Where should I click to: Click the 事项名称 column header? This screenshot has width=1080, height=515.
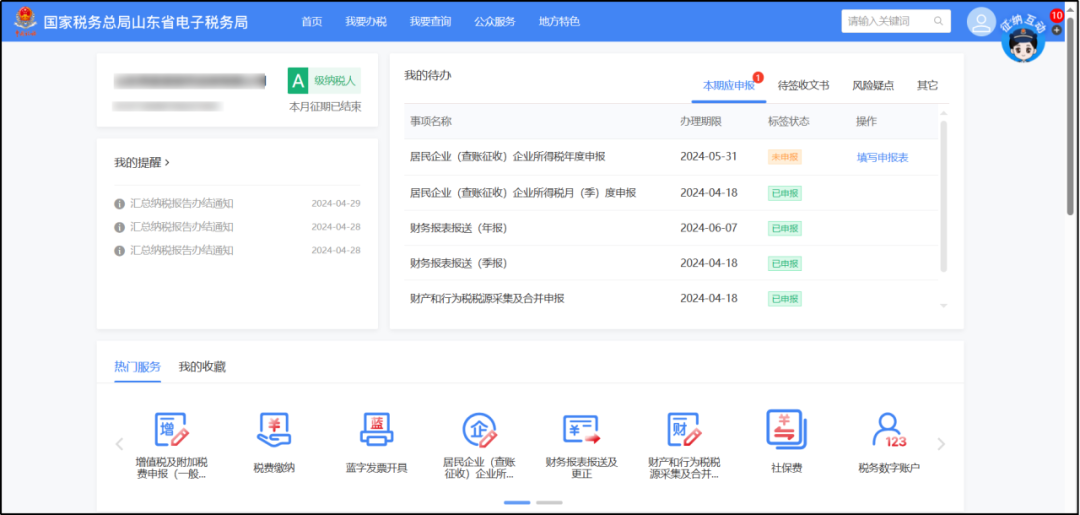click(431, 121)
